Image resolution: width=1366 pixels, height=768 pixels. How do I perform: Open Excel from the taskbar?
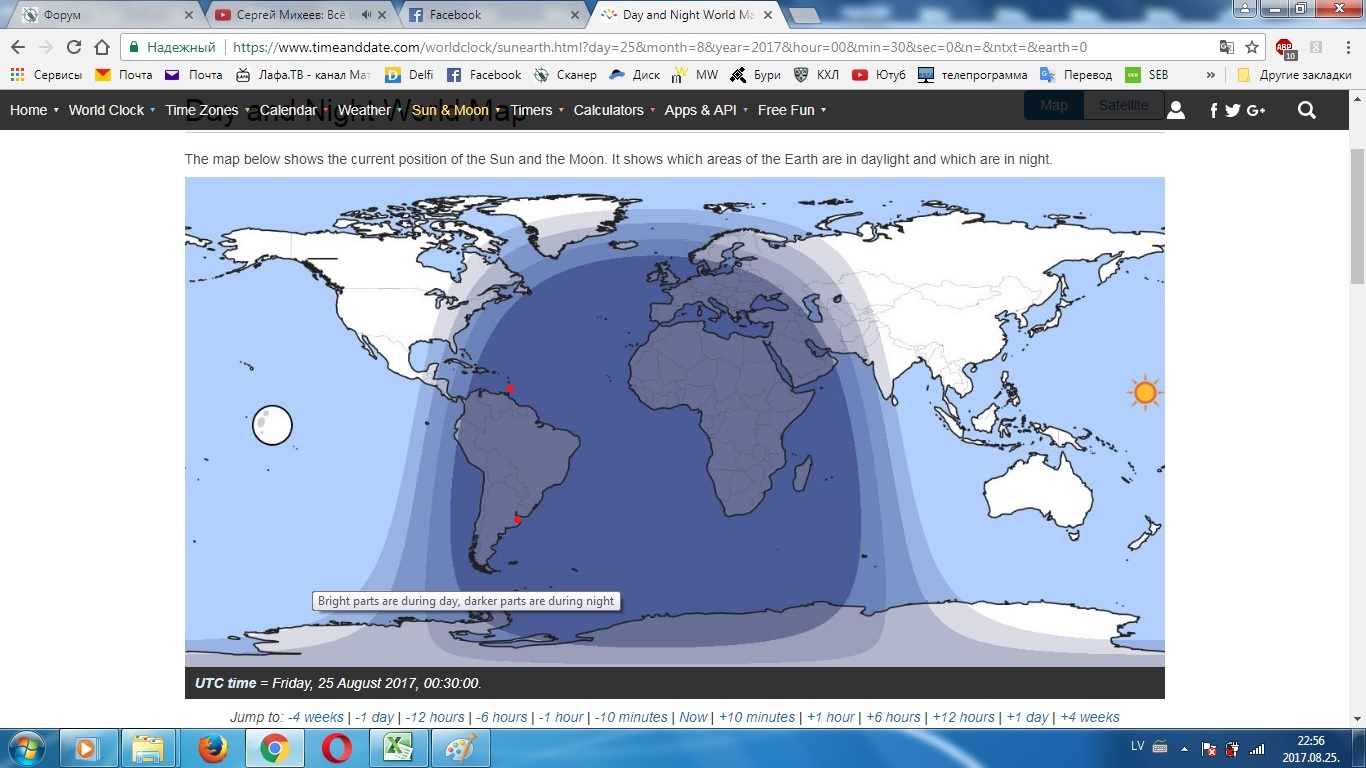(x=399, y=748)
